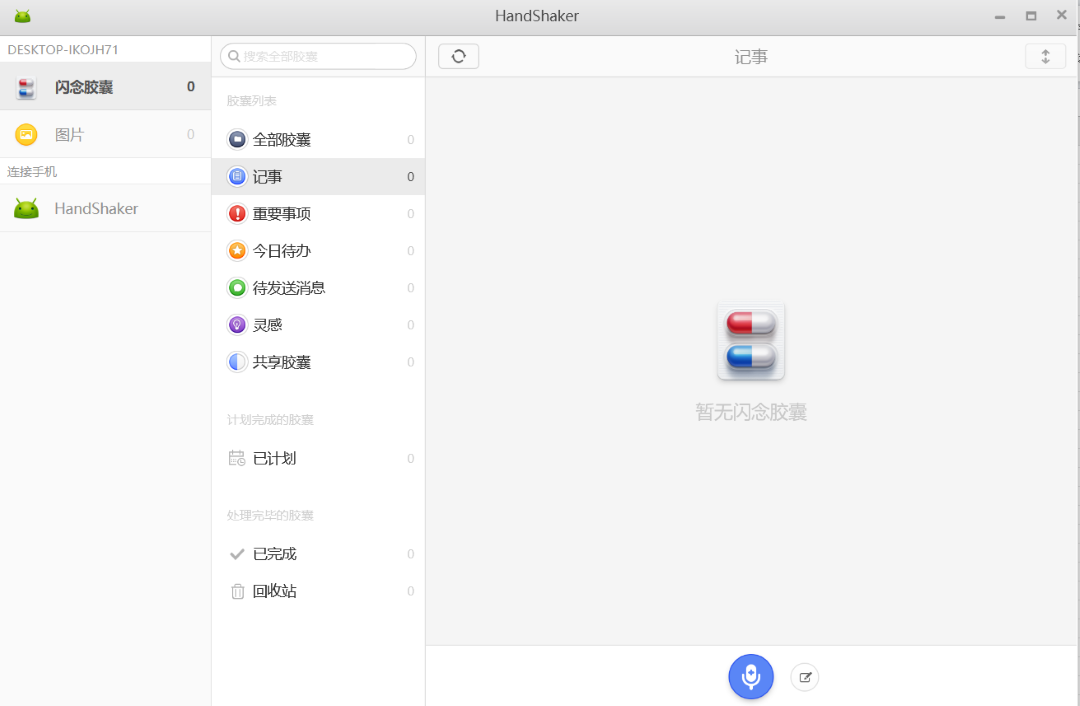The height and width of the screenshot is (706, 1080).
Task: Select the 共享胶囊 shared capsule icon
Action: click(x=237, y=361)
